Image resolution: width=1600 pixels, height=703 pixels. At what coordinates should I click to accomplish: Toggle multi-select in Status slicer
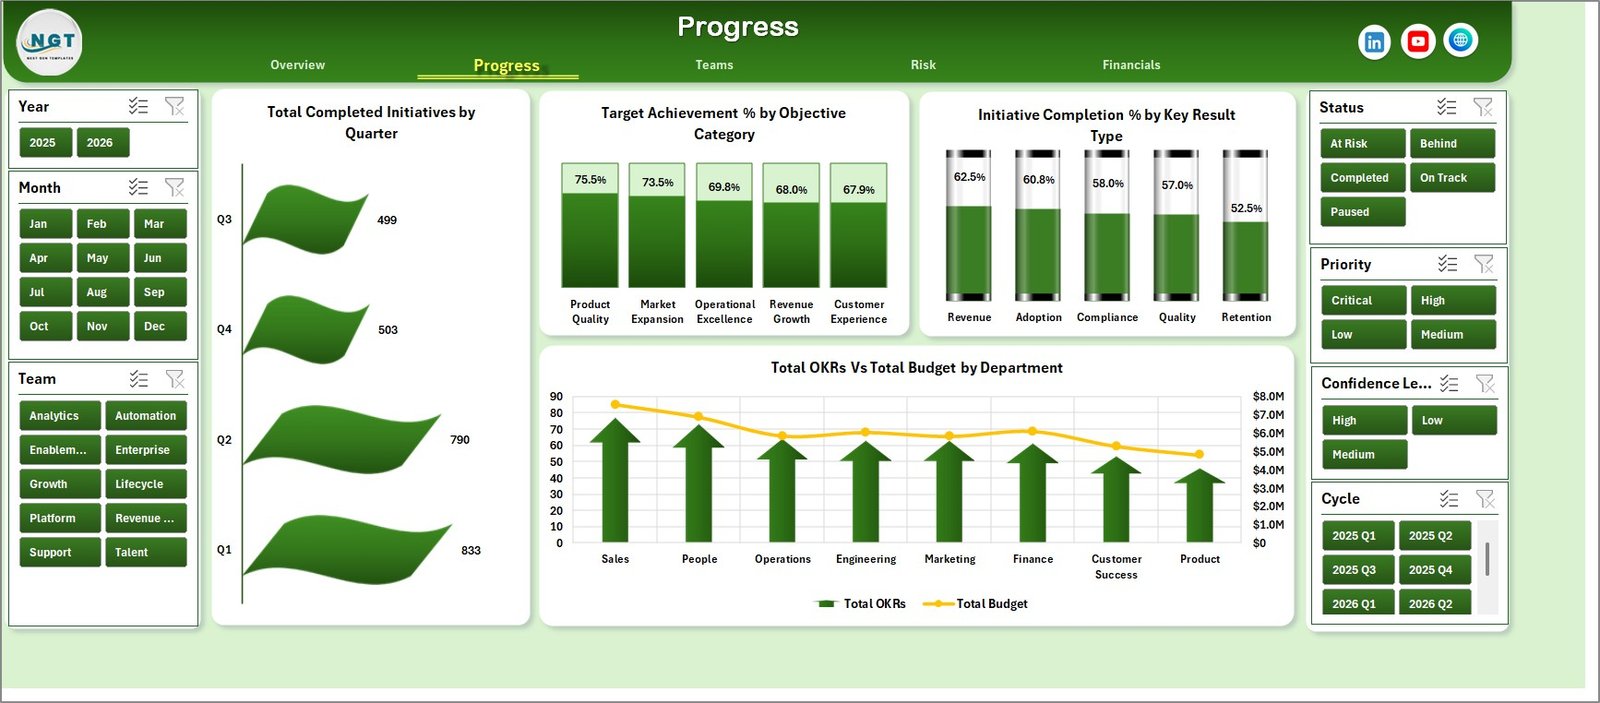(x=1447, y=107)
